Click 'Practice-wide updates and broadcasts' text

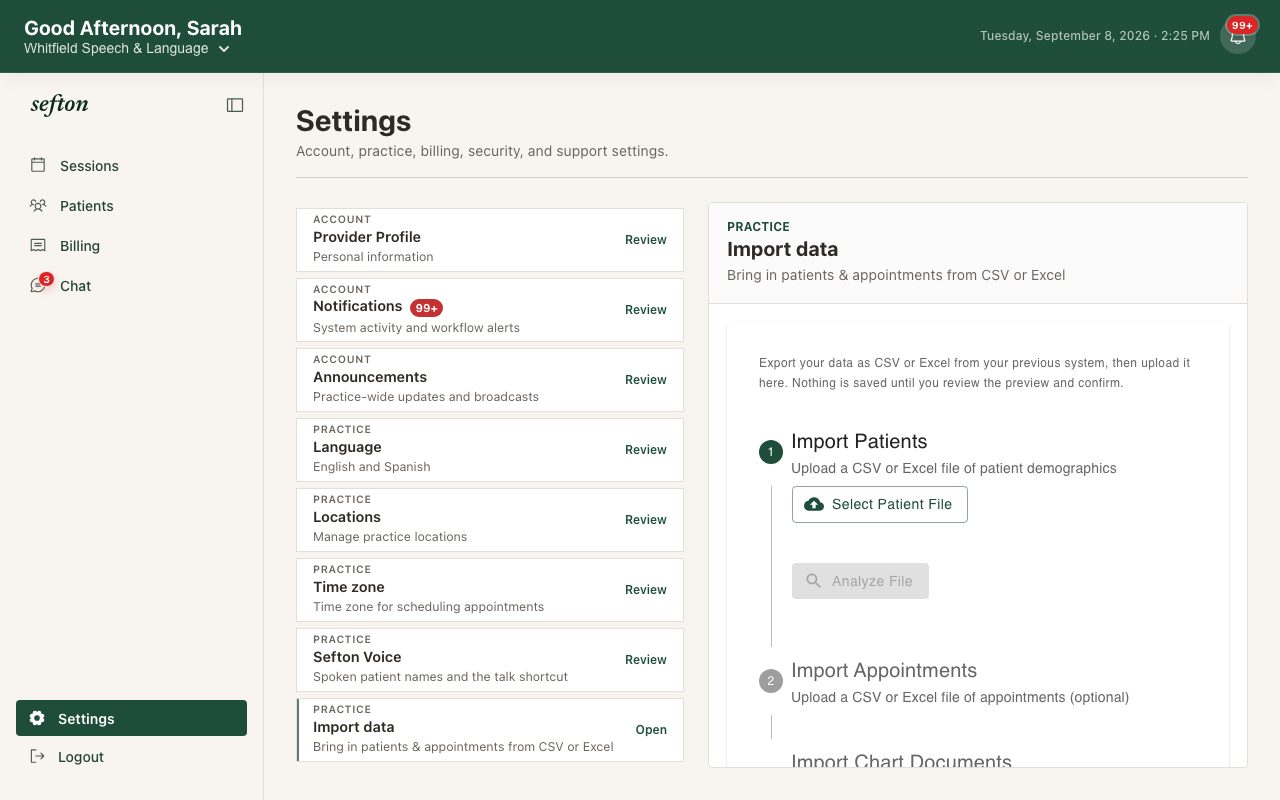pyautogui.click(x=426, y=397)
